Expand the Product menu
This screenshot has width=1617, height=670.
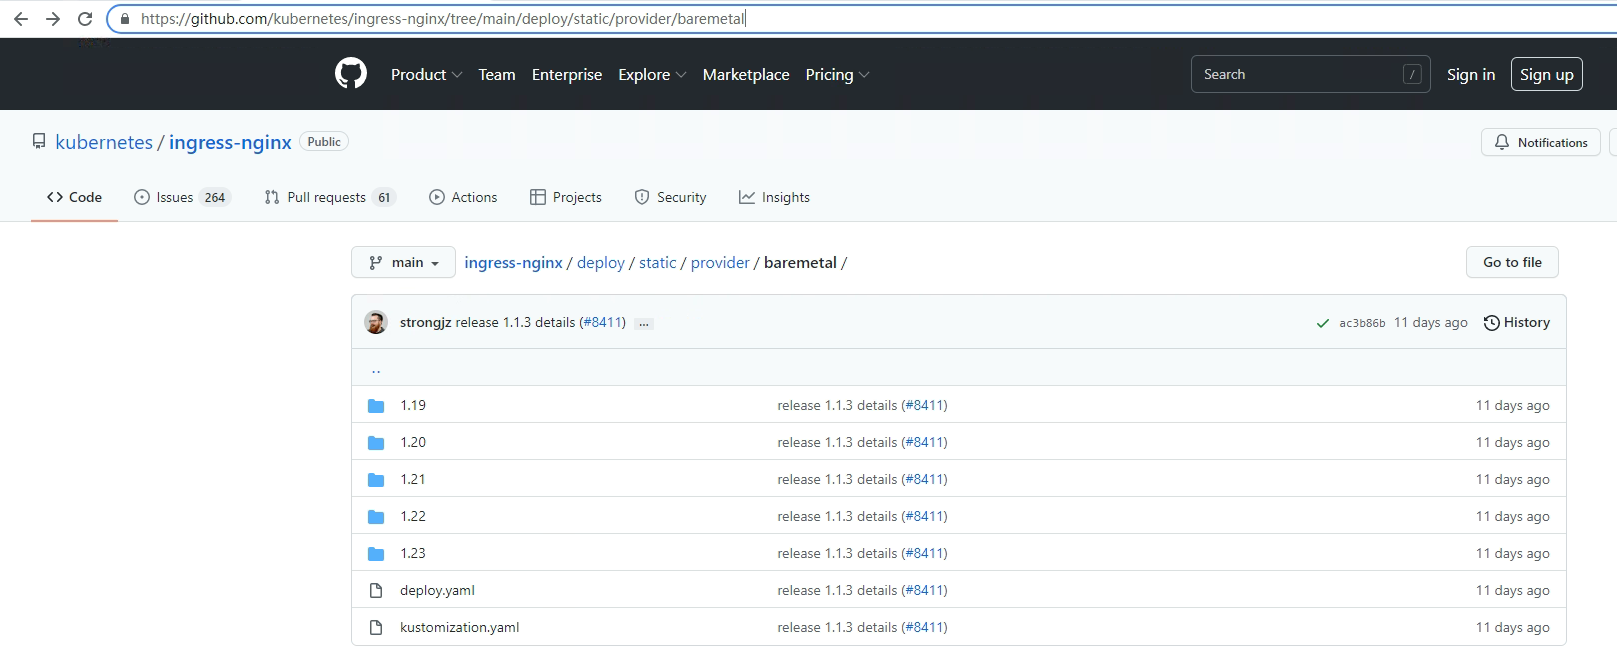tap(426, 75)
